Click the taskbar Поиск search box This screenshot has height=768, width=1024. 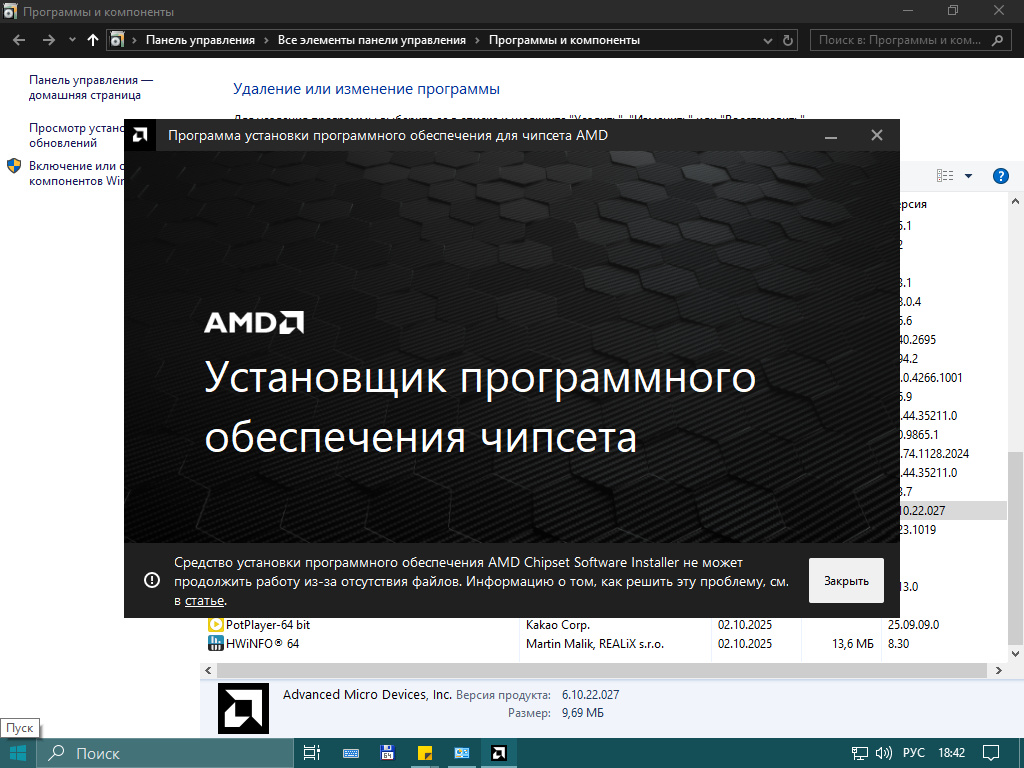165,753
